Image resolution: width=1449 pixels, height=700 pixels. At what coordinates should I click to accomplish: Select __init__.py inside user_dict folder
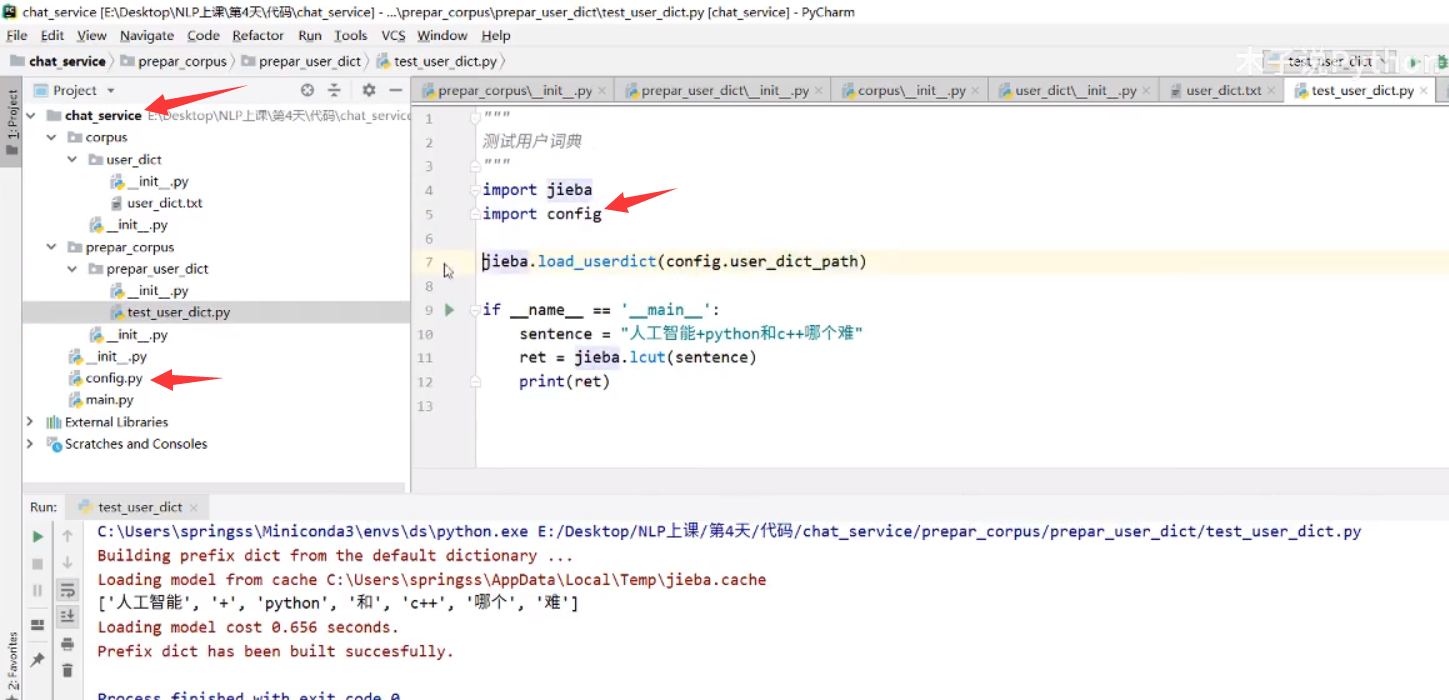click(157, 182)
